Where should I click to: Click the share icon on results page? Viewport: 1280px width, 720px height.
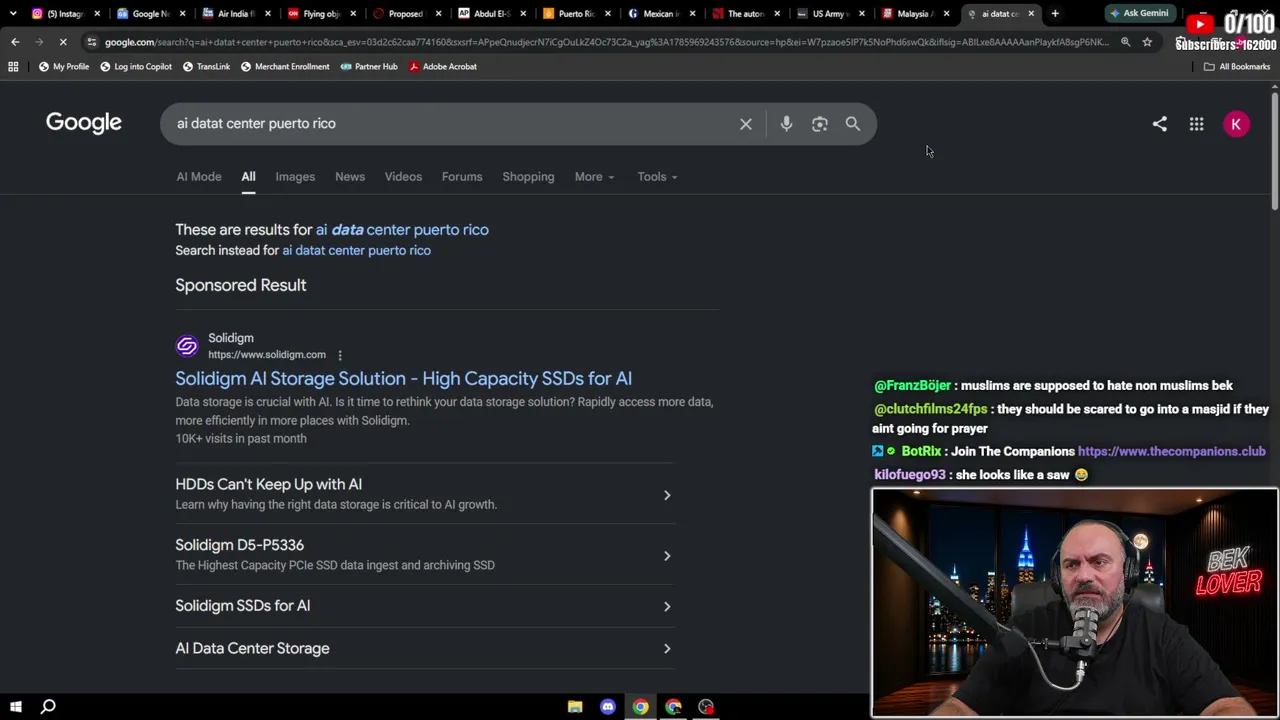click(1159, 124)
